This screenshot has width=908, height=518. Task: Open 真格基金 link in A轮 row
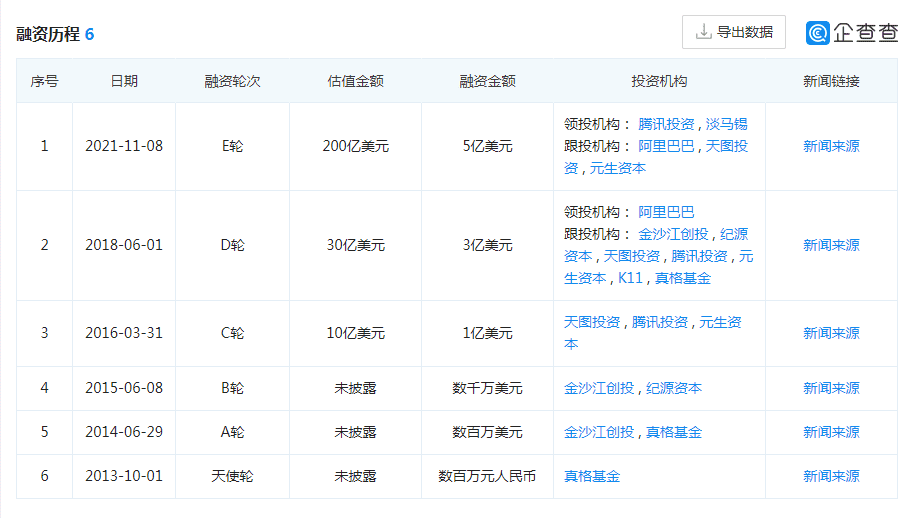pyautogui.click(x=673, y=432)
